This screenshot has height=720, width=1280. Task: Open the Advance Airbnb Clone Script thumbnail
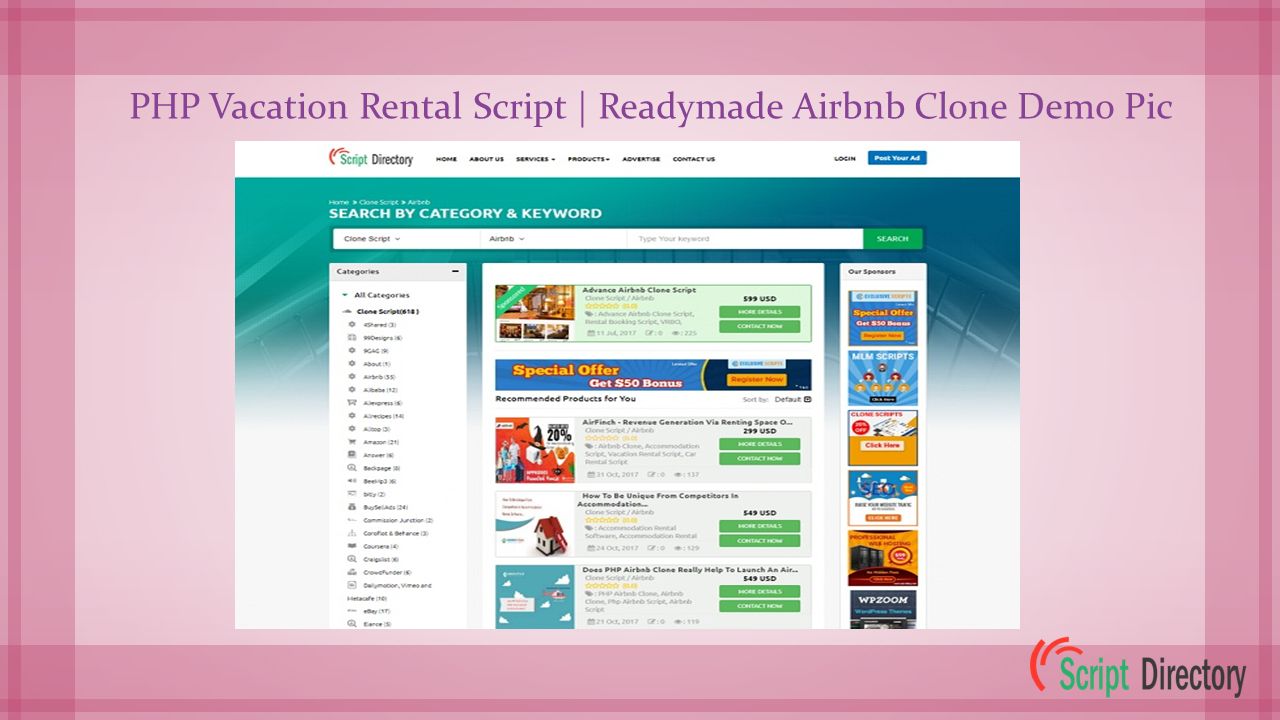[535, 313]
